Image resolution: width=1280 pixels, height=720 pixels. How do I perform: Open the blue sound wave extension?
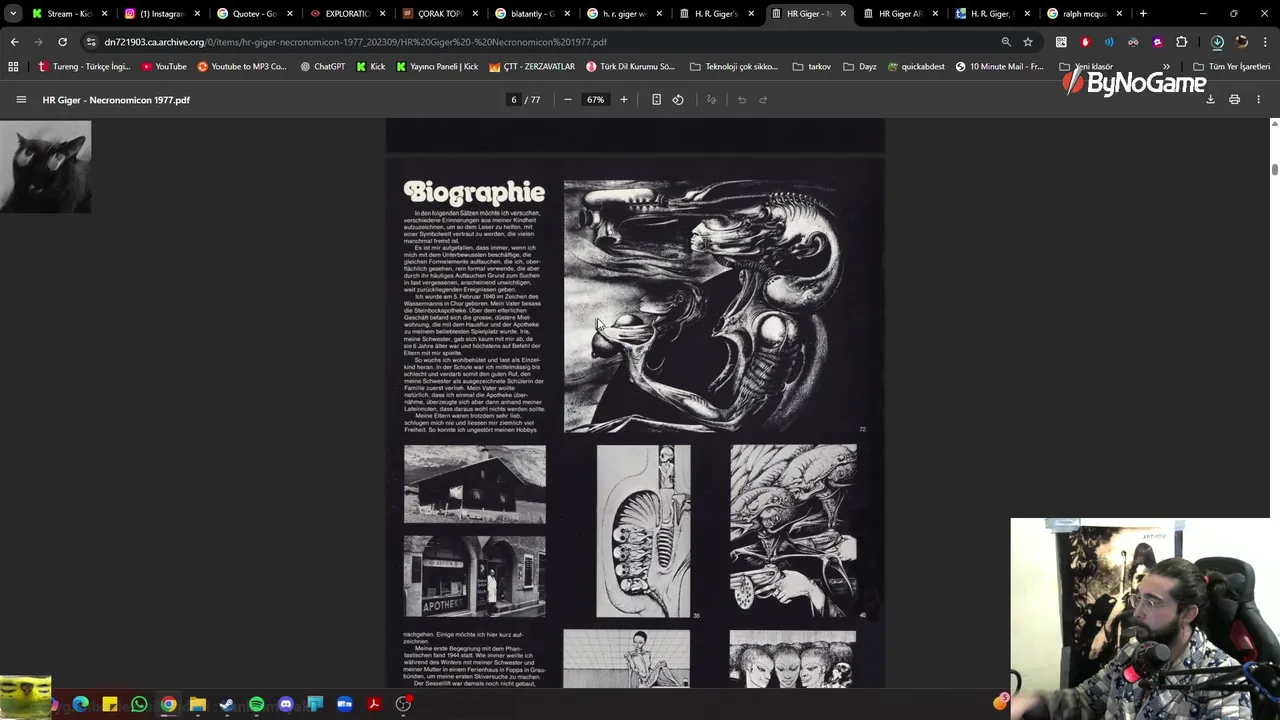(1109, 42)
